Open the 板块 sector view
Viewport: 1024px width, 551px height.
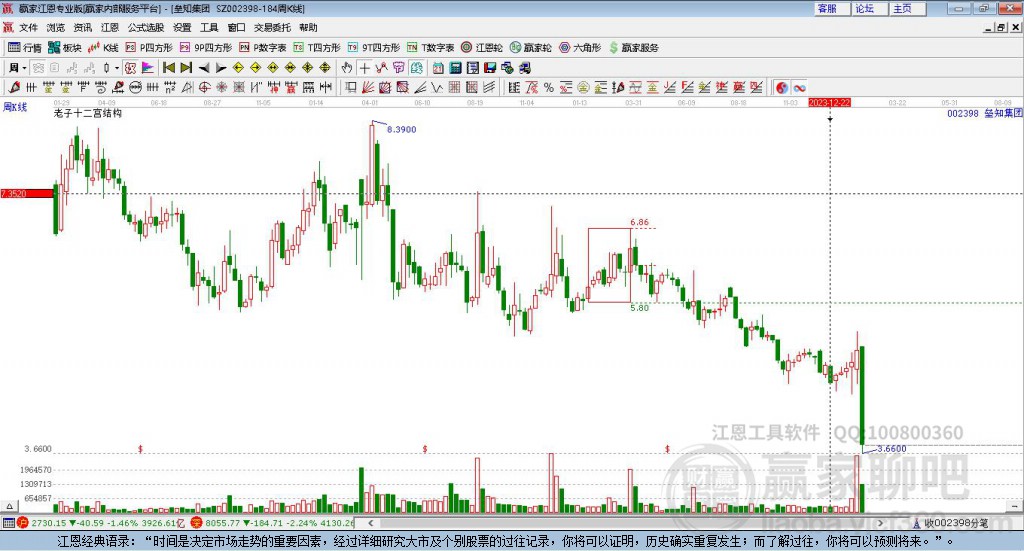coord(64,48)
